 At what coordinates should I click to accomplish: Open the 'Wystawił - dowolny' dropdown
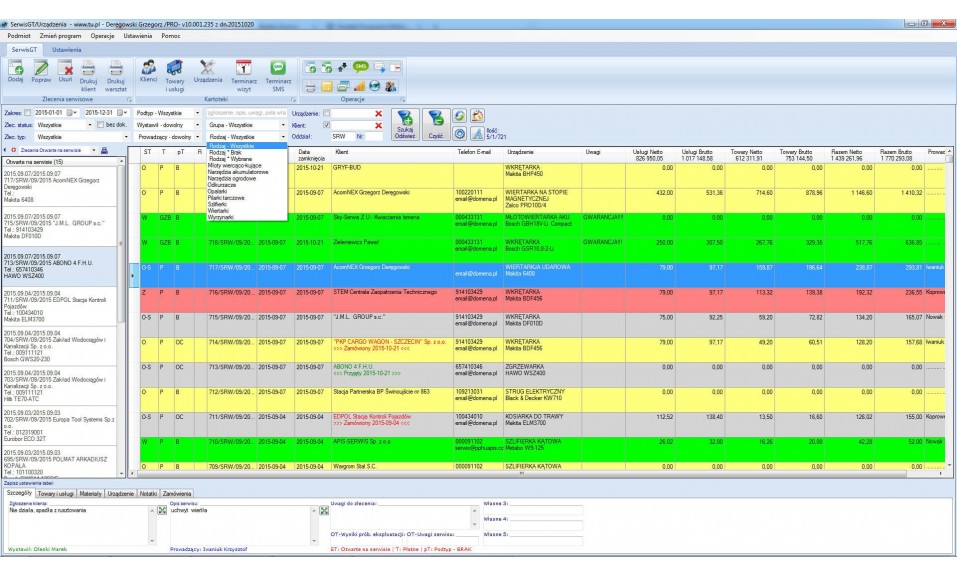click(197, 125)
